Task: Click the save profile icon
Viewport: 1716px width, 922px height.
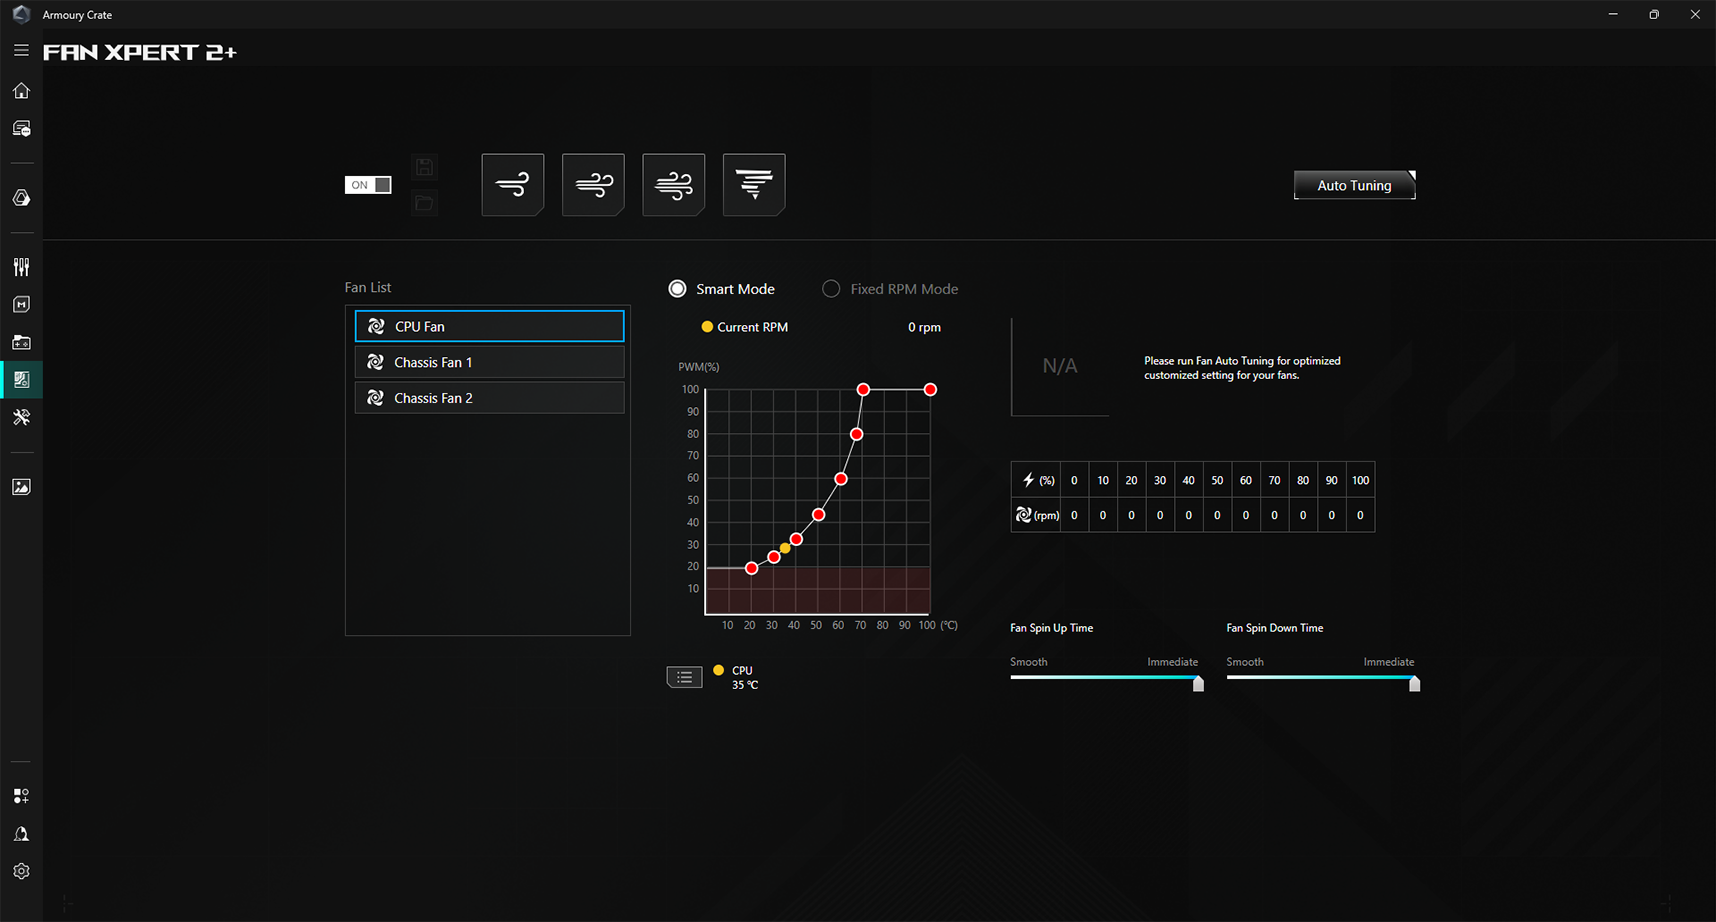Action: tap(424, 167)
